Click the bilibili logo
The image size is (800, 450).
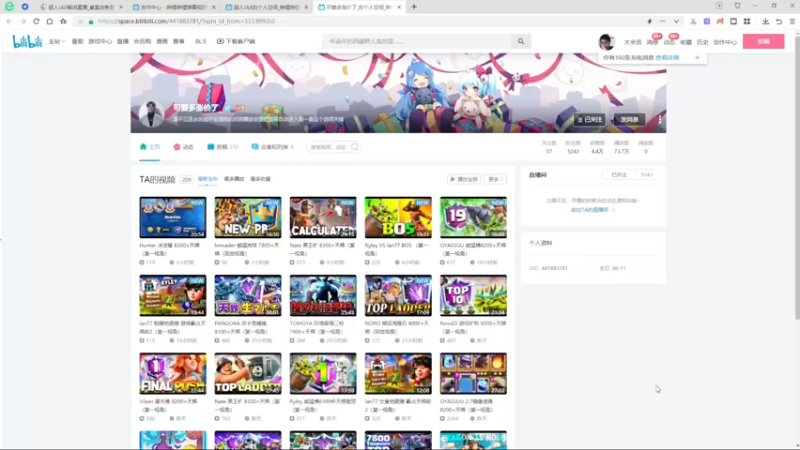(27, 41)
